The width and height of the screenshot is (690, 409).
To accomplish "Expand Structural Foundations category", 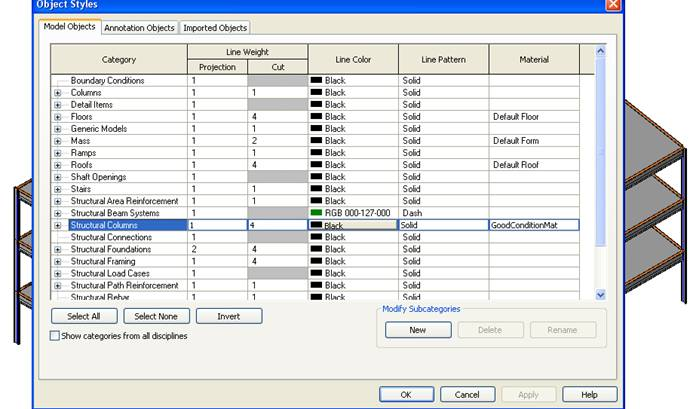I will tap(57, 249).
